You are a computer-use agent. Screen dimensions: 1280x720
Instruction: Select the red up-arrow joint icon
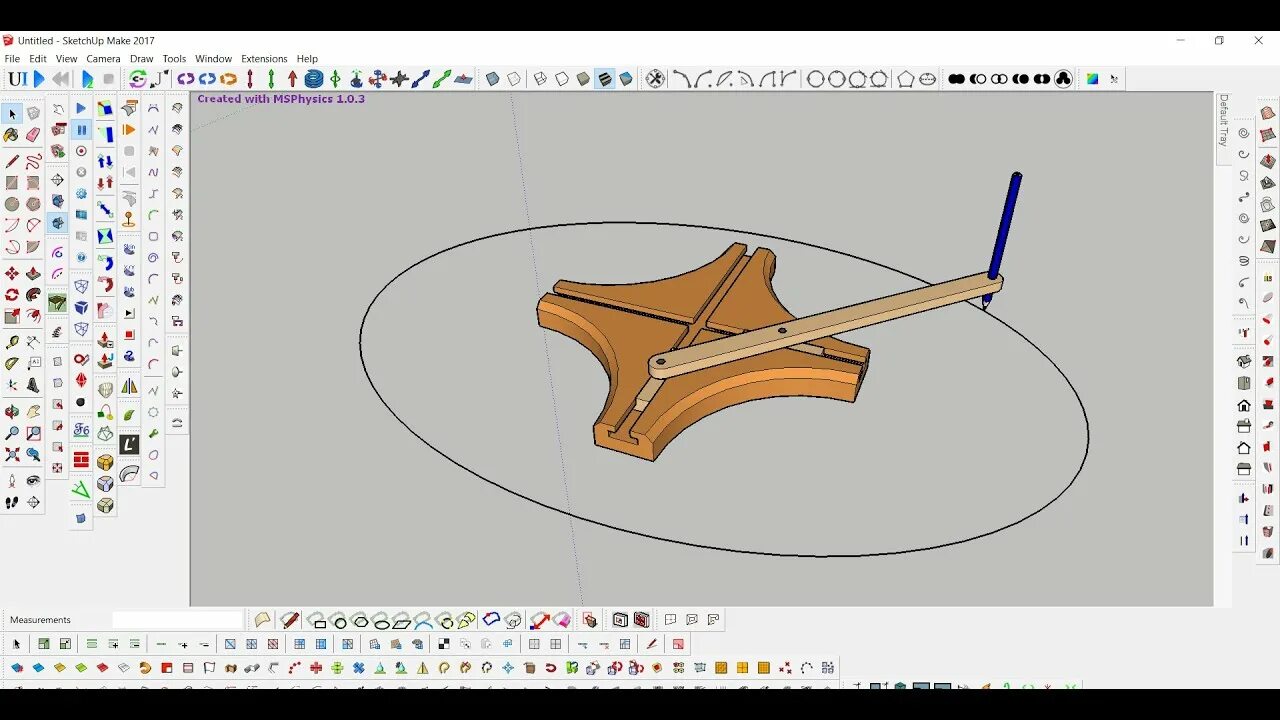click(x=292, y=79)
